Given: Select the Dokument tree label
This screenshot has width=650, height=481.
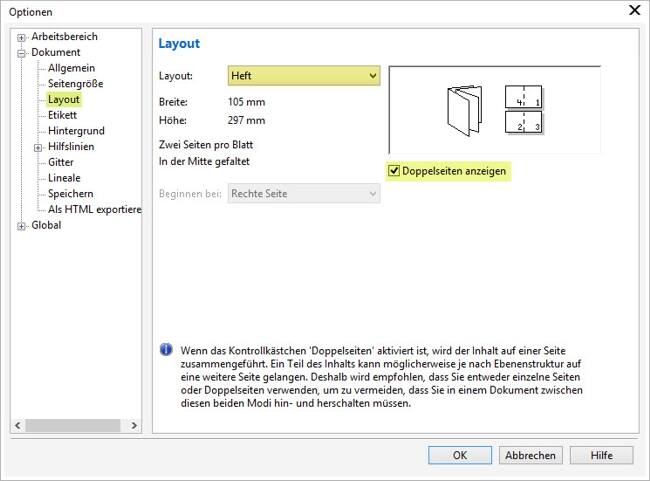Looking at the screenshot, I should pos(56,52).
